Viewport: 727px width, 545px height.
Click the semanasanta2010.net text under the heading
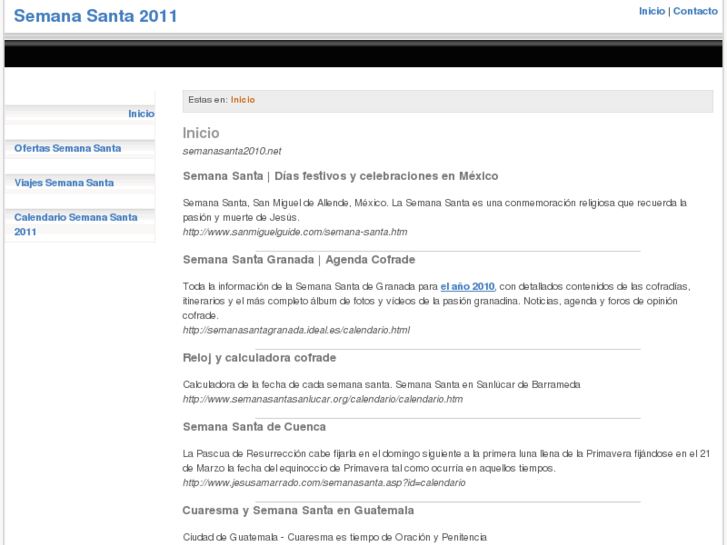coord(232,151)
